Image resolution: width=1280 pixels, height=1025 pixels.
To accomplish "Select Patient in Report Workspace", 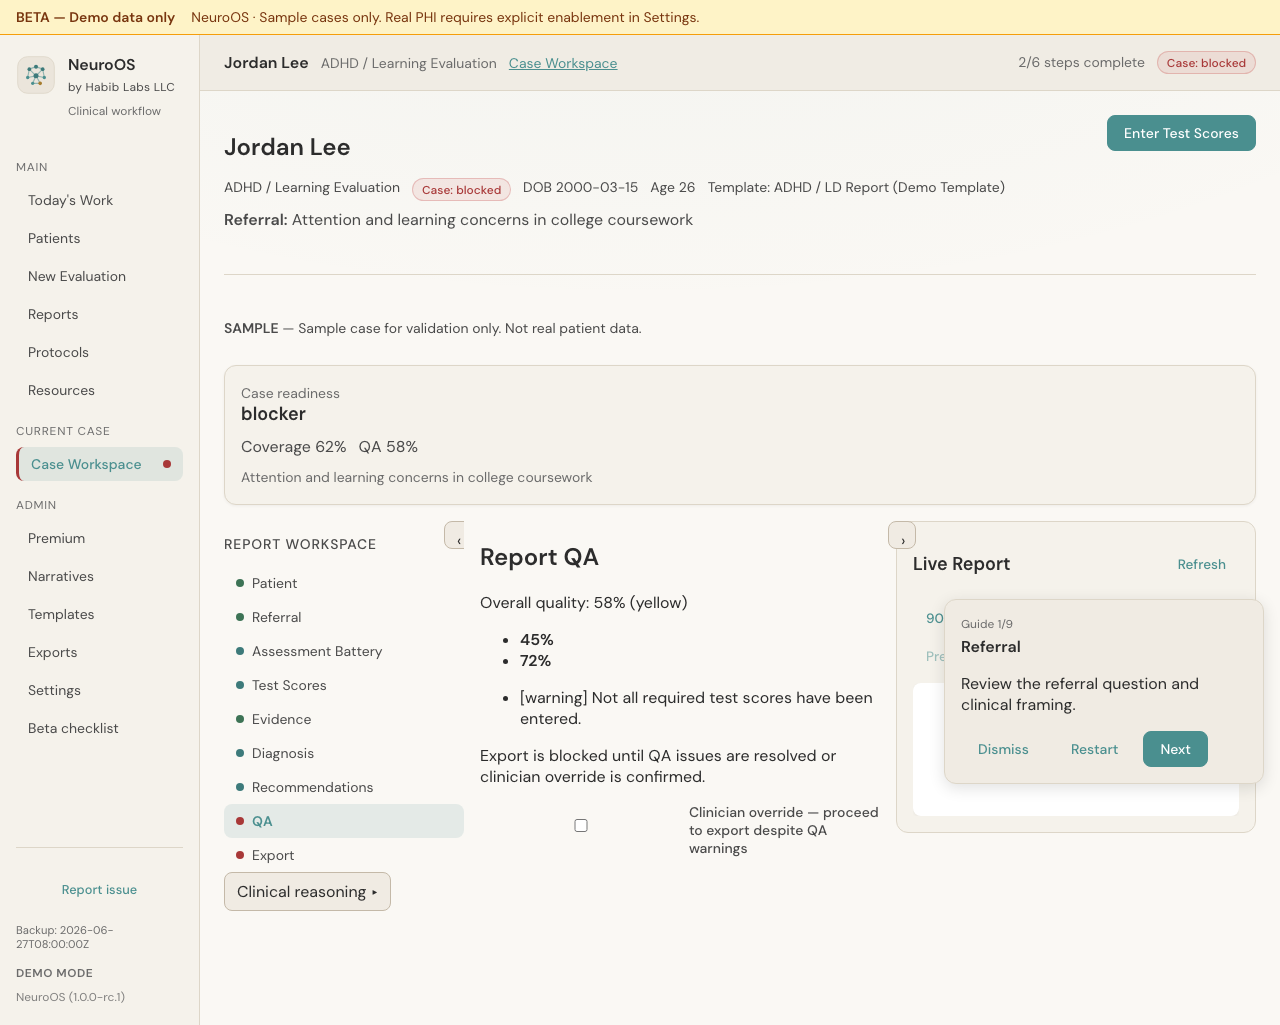I will [x=344, y=583].
